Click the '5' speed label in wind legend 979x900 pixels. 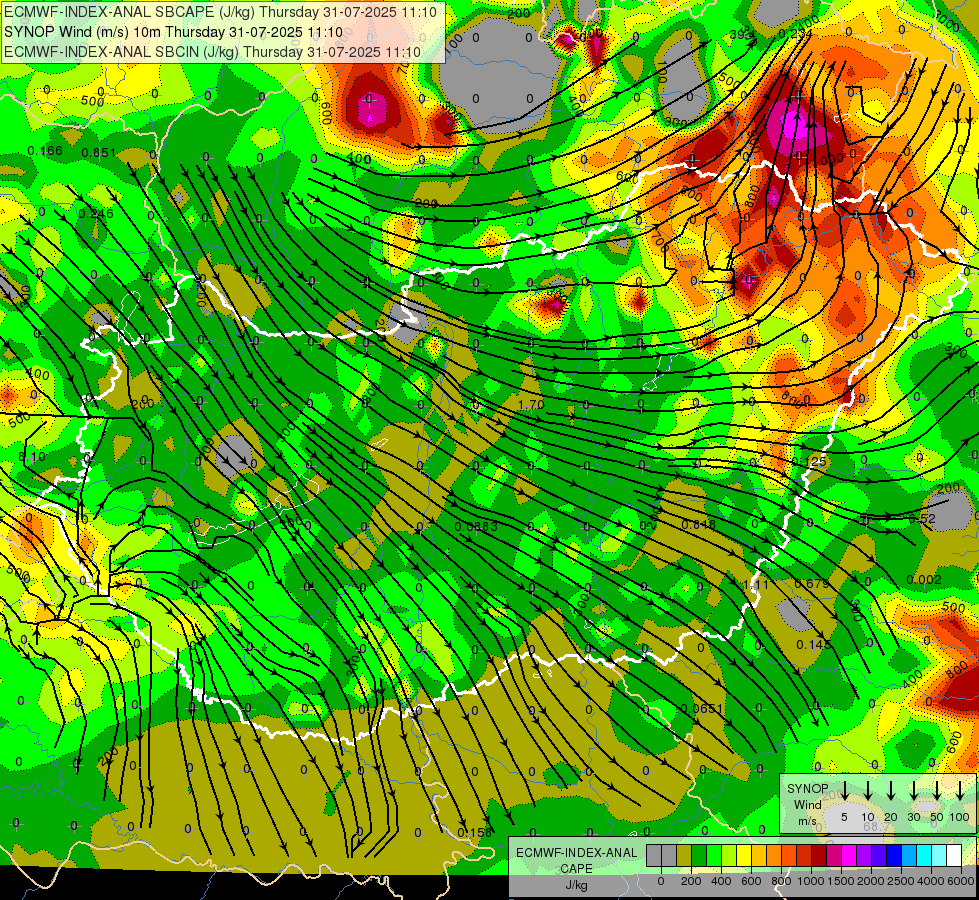(x=844, y=817)
